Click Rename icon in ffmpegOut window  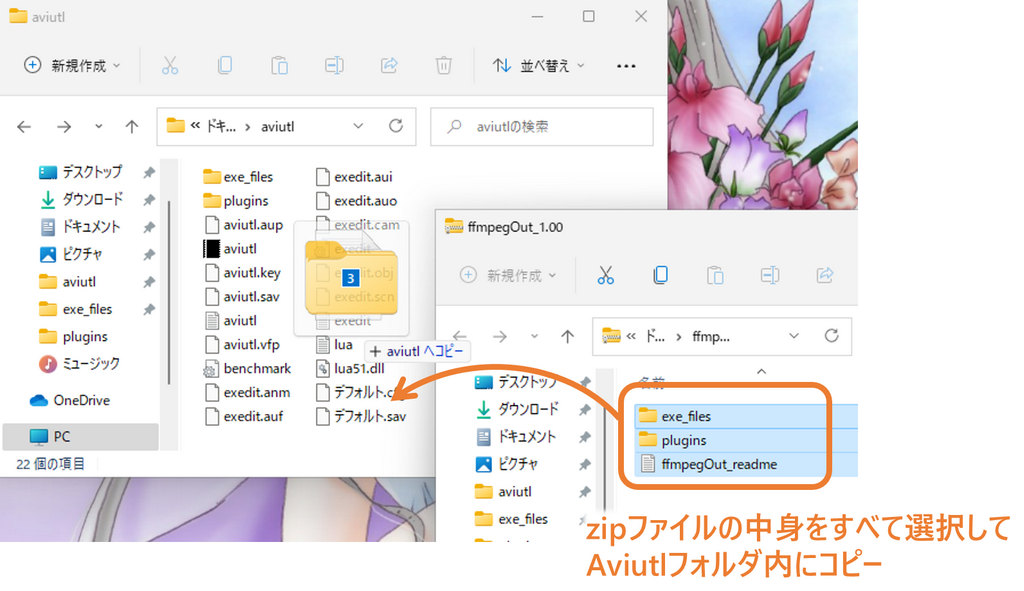770,275
